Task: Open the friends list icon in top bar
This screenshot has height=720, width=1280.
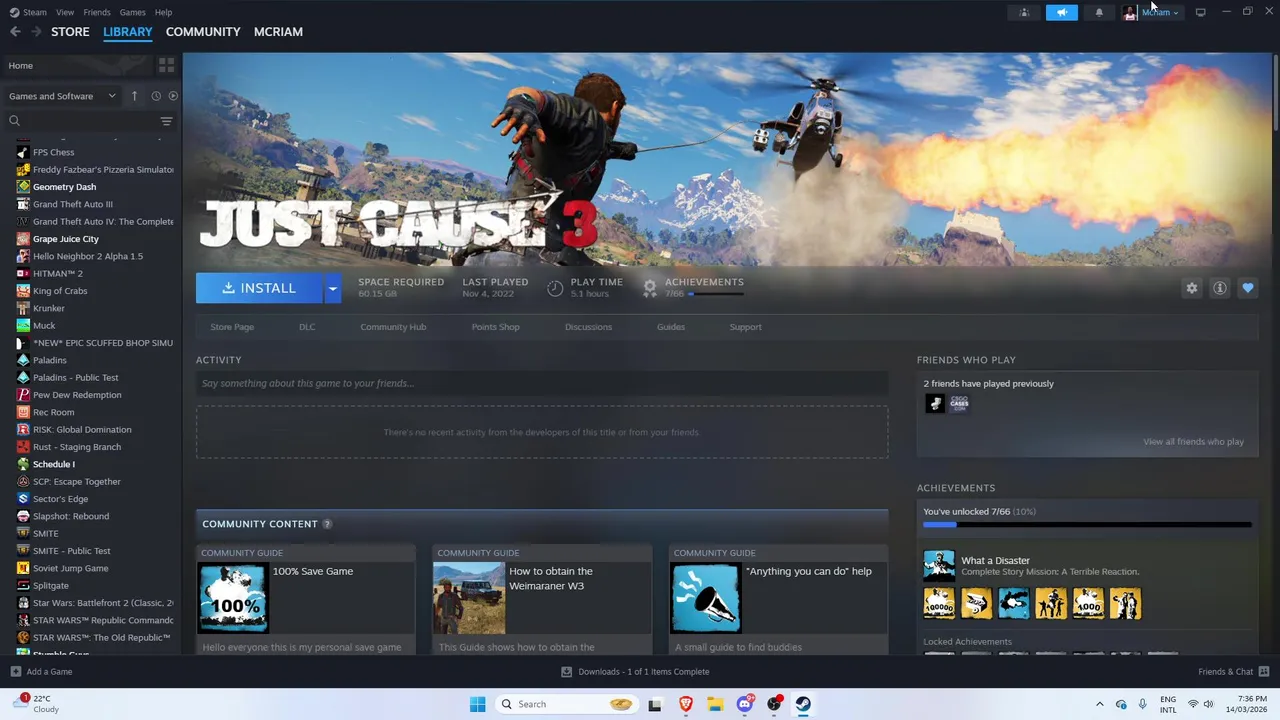Action: (x=1024, y=12)
